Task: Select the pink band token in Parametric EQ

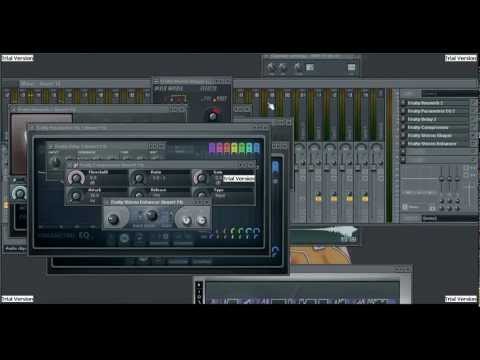Action: [219, 148]
